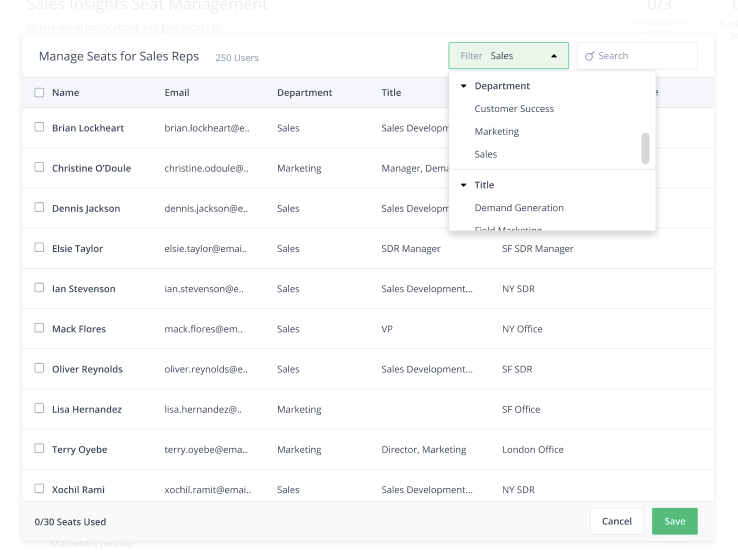Select Marketing in the Department filter
Screen dimensions: 738x558
click(496, 132)
